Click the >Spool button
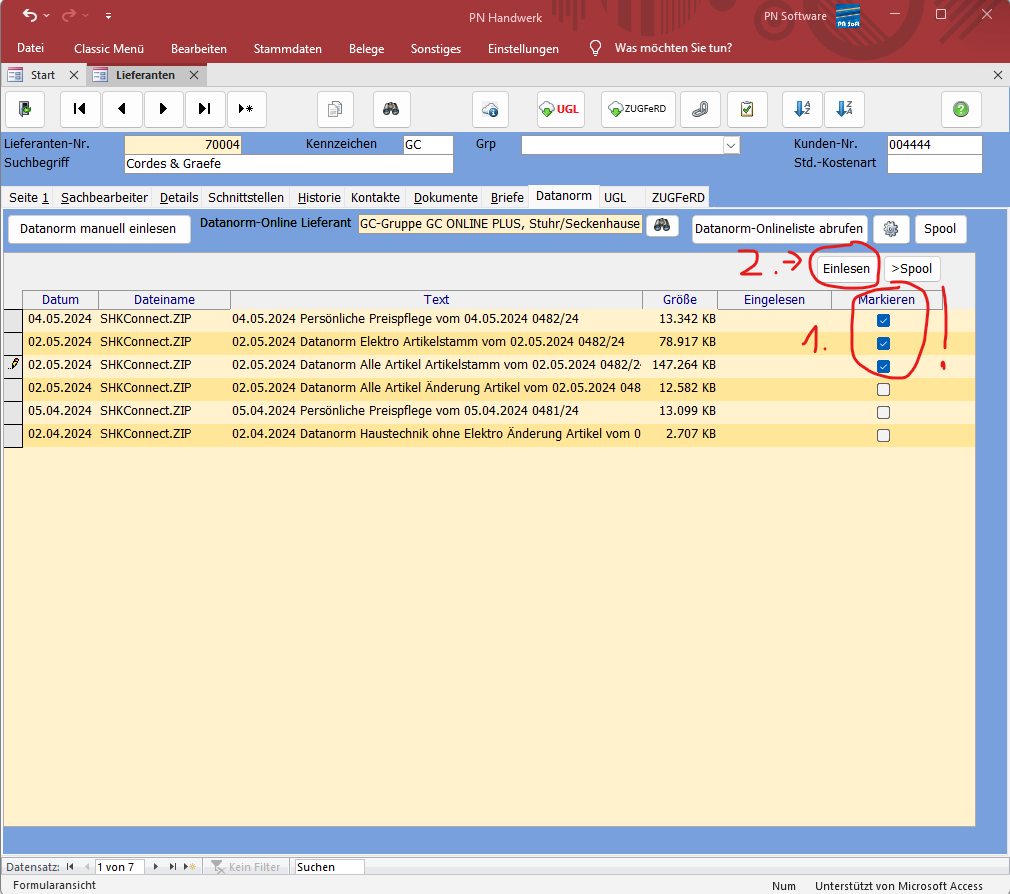This screenshot has width=1010, height=894. click(911, 269)
